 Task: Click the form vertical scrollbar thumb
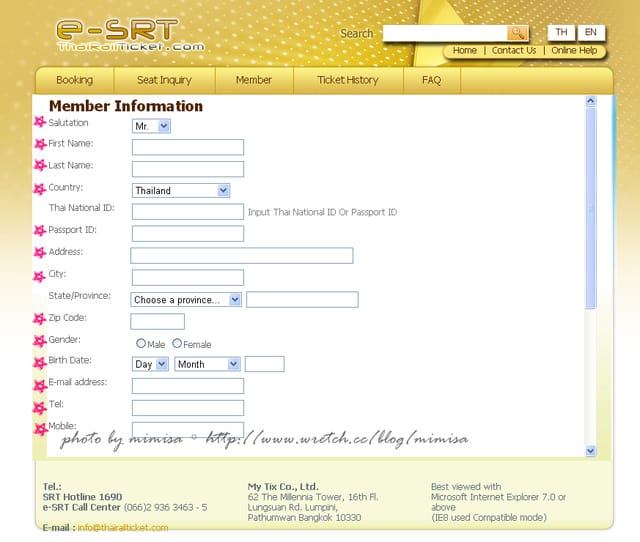(591, 208)
